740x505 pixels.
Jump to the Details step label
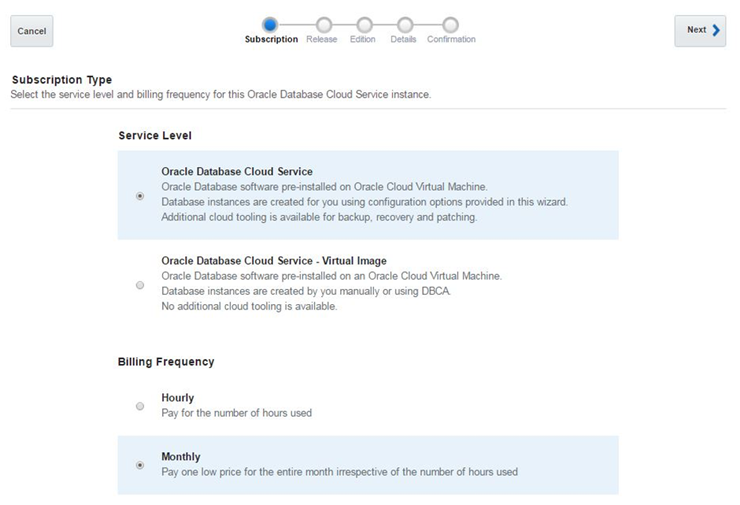click(x=404, y=40)
